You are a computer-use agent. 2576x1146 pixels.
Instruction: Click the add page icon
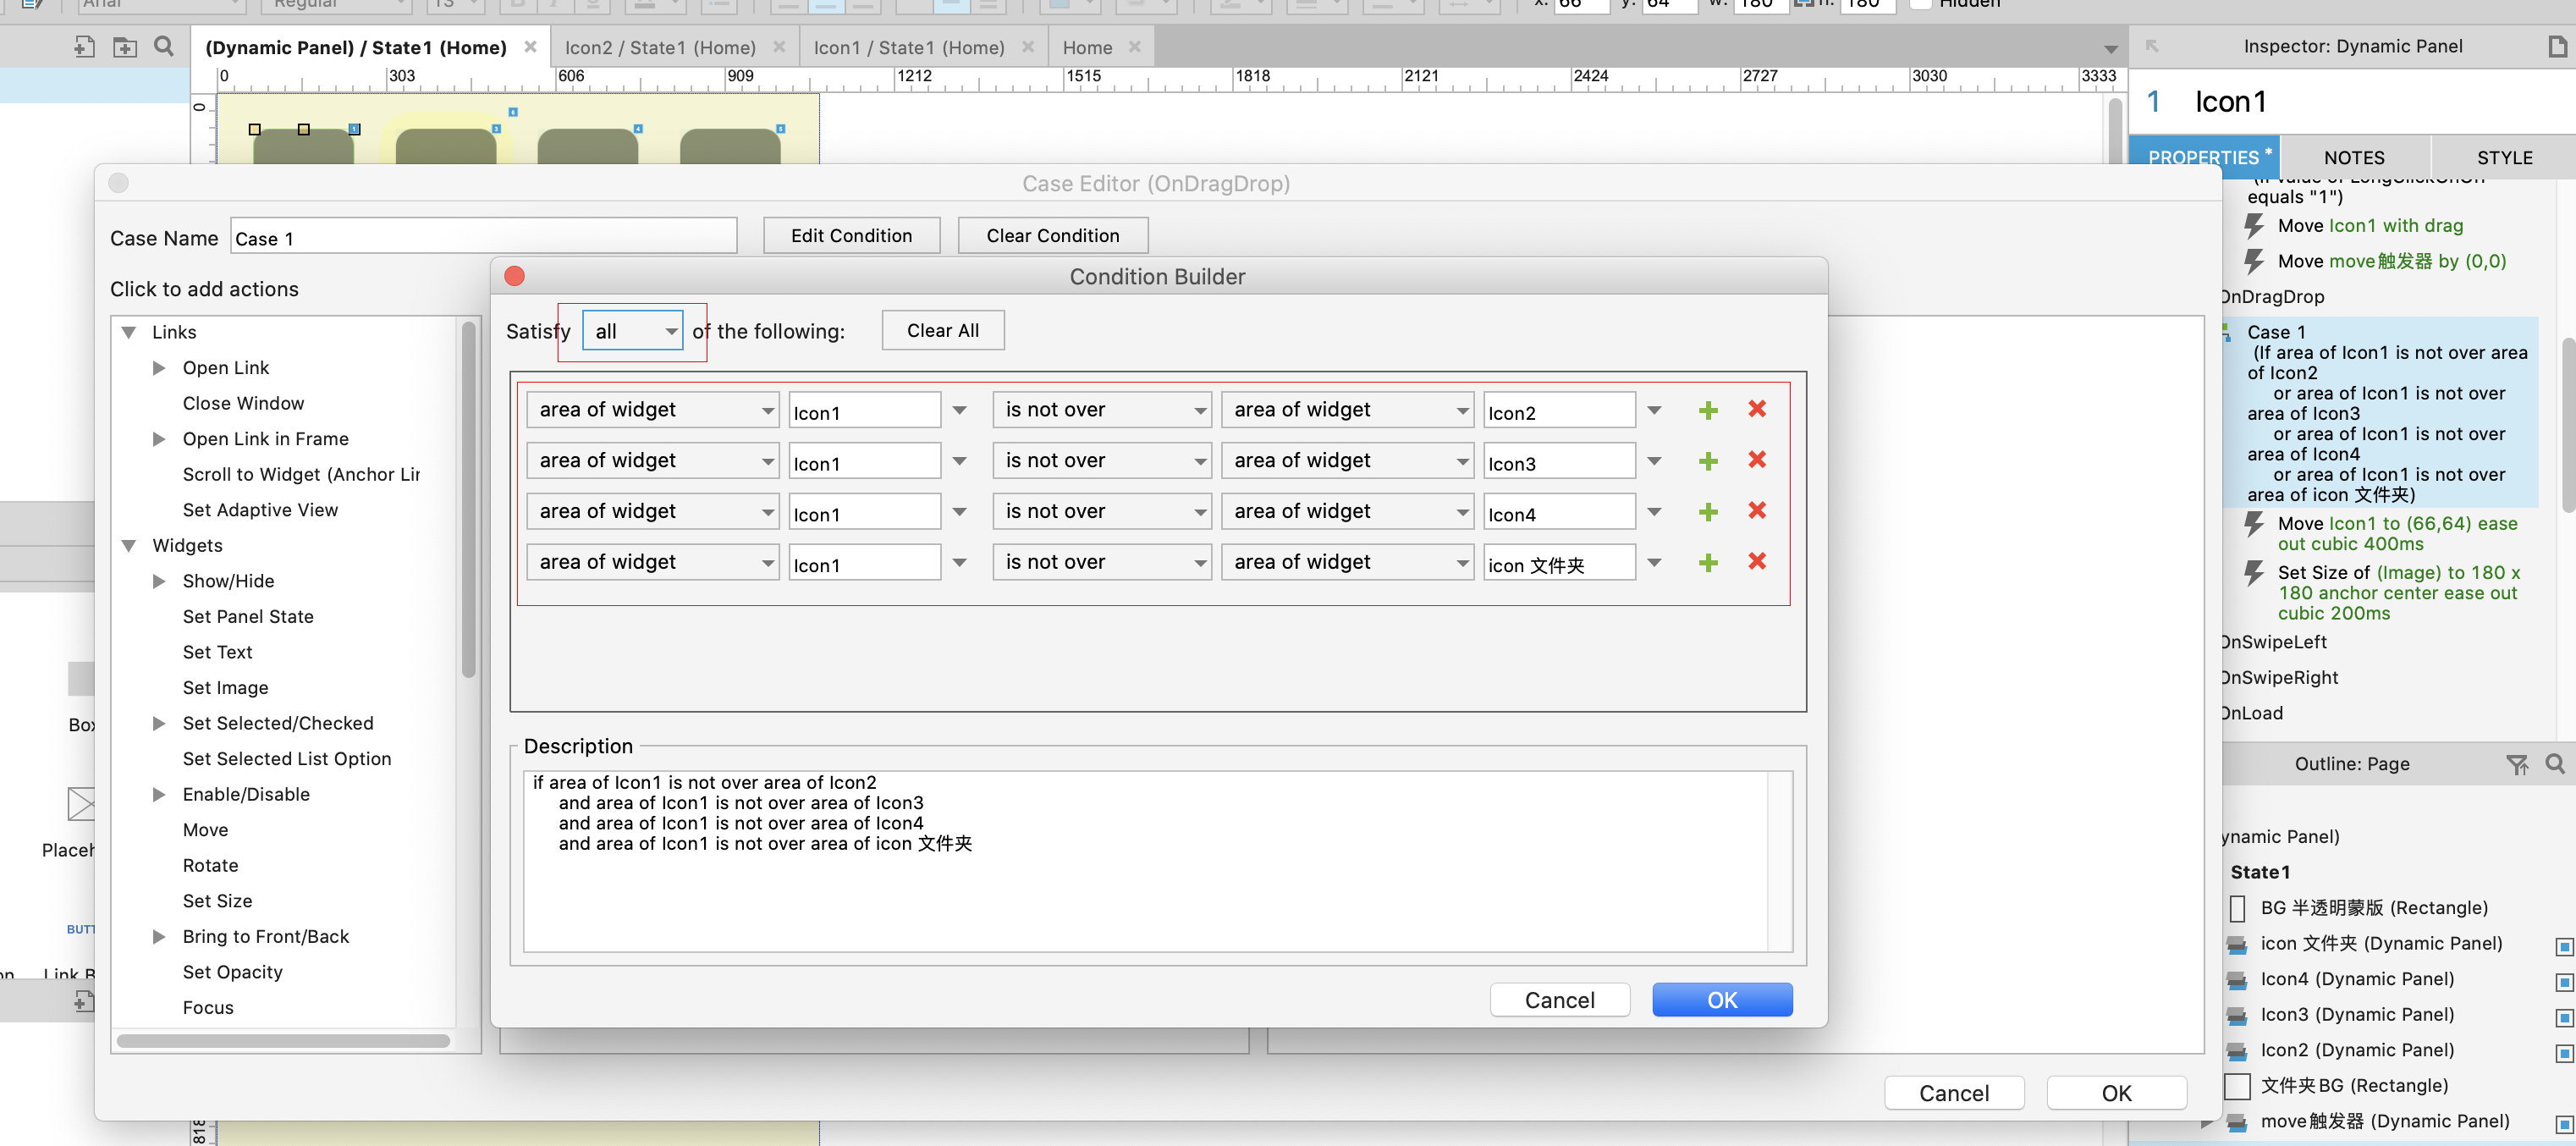pos(85,47)
